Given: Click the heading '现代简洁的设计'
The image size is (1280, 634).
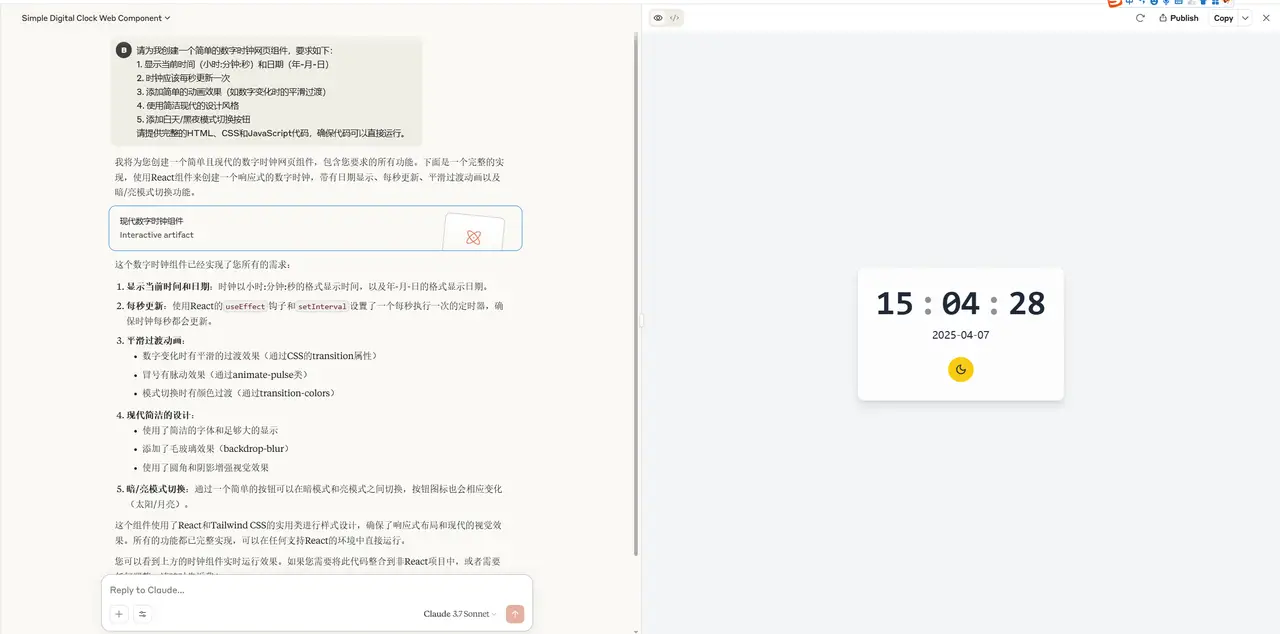Looking at the screenshot, I should point(161,415).
